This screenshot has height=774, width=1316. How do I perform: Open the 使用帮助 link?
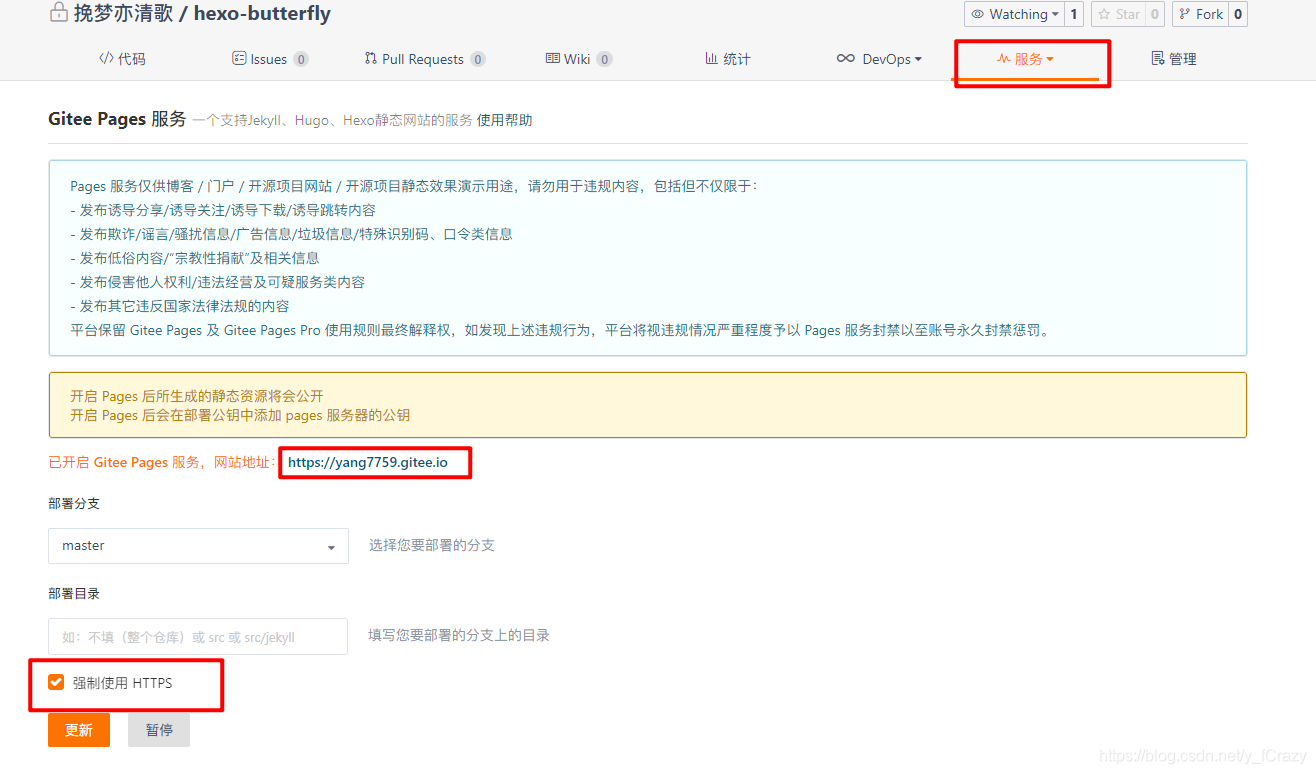tap(505, 120)
